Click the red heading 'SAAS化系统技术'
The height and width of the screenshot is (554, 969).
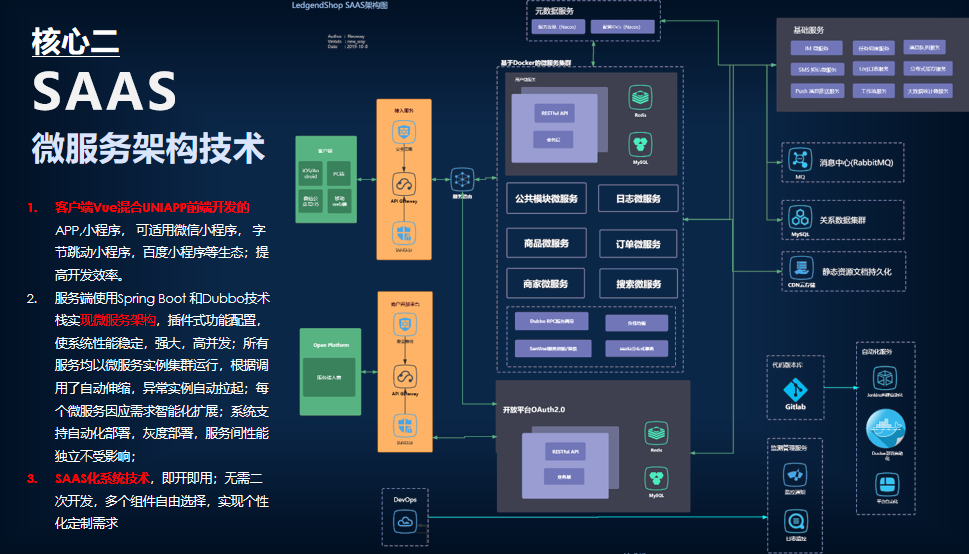tap(102, 478)
